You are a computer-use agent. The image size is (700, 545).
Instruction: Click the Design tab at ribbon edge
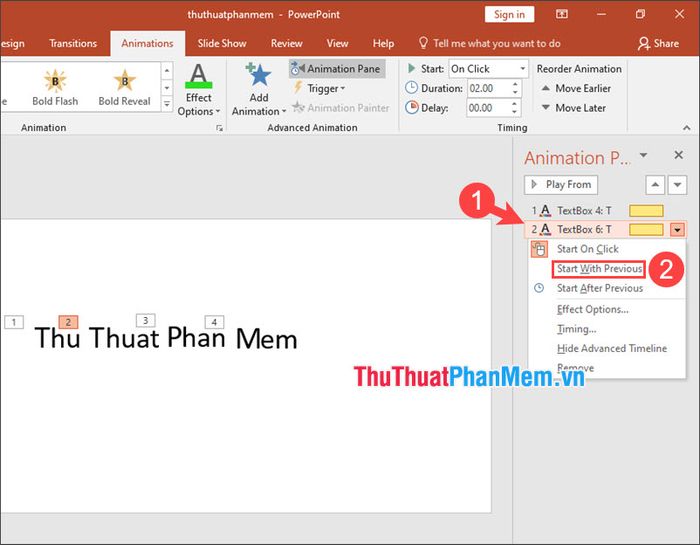tap(12, 43)
